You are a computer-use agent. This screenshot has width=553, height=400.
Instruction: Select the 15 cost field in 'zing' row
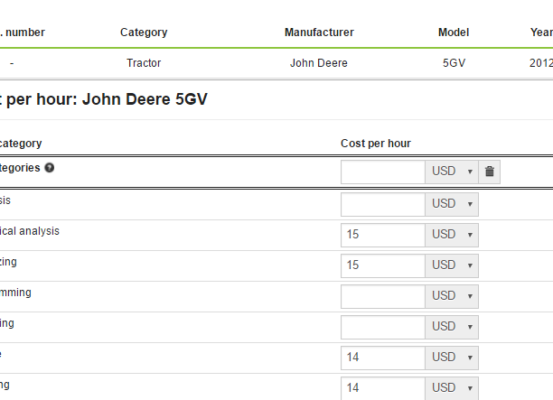click(383, 266)
